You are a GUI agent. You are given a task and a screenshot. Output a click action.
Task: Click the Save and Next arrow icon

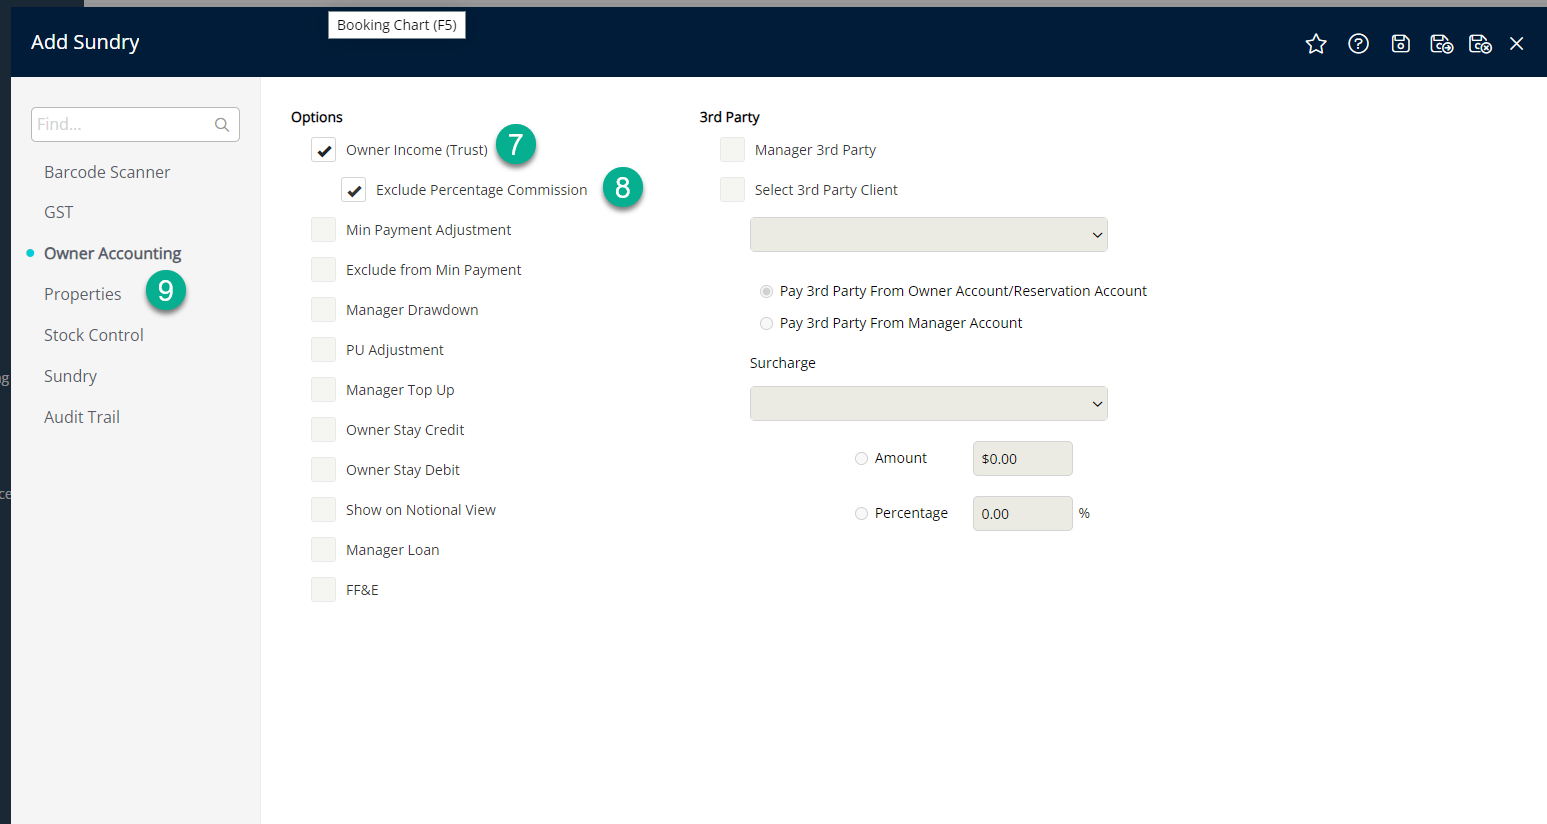[x=1441, y=44]
